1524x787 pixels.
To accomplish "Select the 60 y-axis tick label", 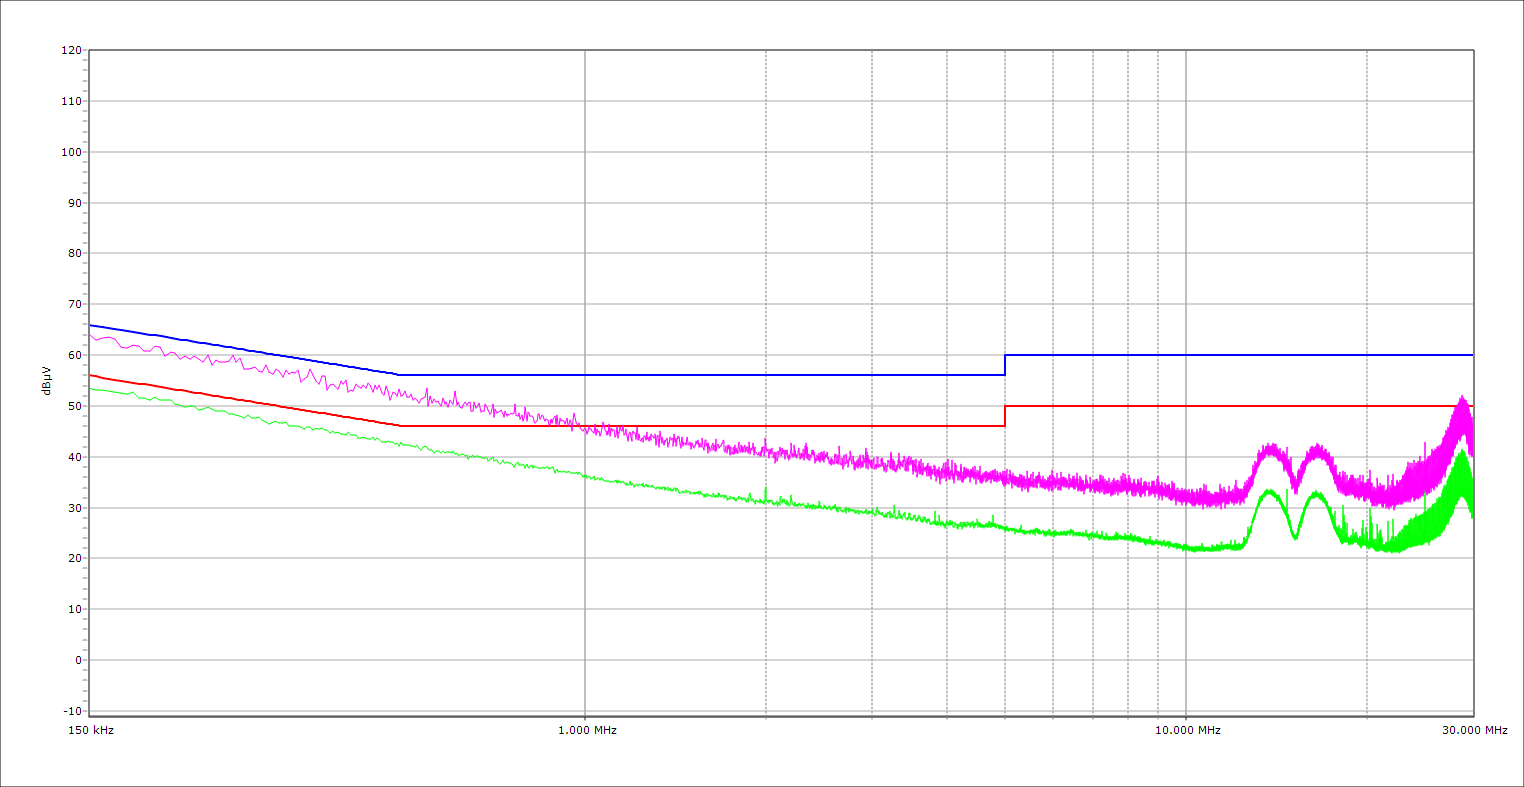I will pos(74,355).
